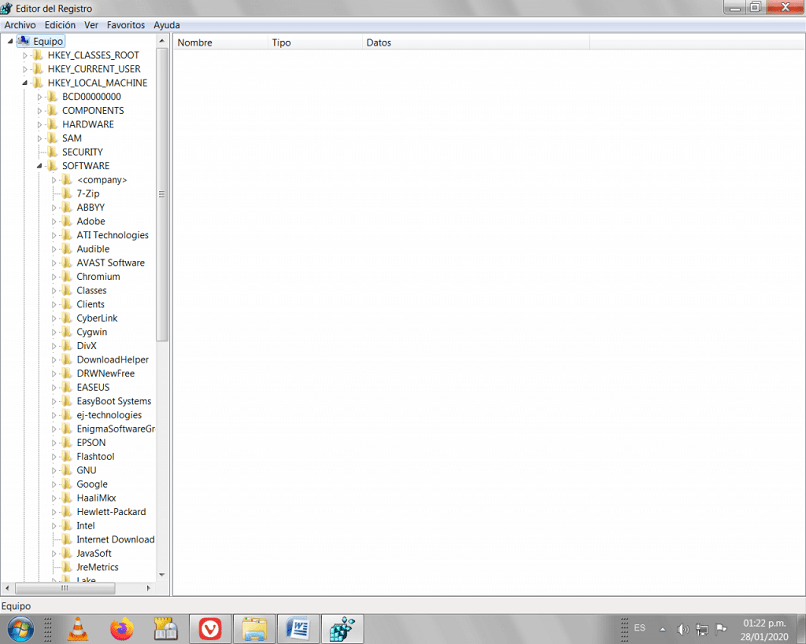Click the volume speaker tray icon
The width and height of the screenshot is (806, 644).
pos(683,629)
